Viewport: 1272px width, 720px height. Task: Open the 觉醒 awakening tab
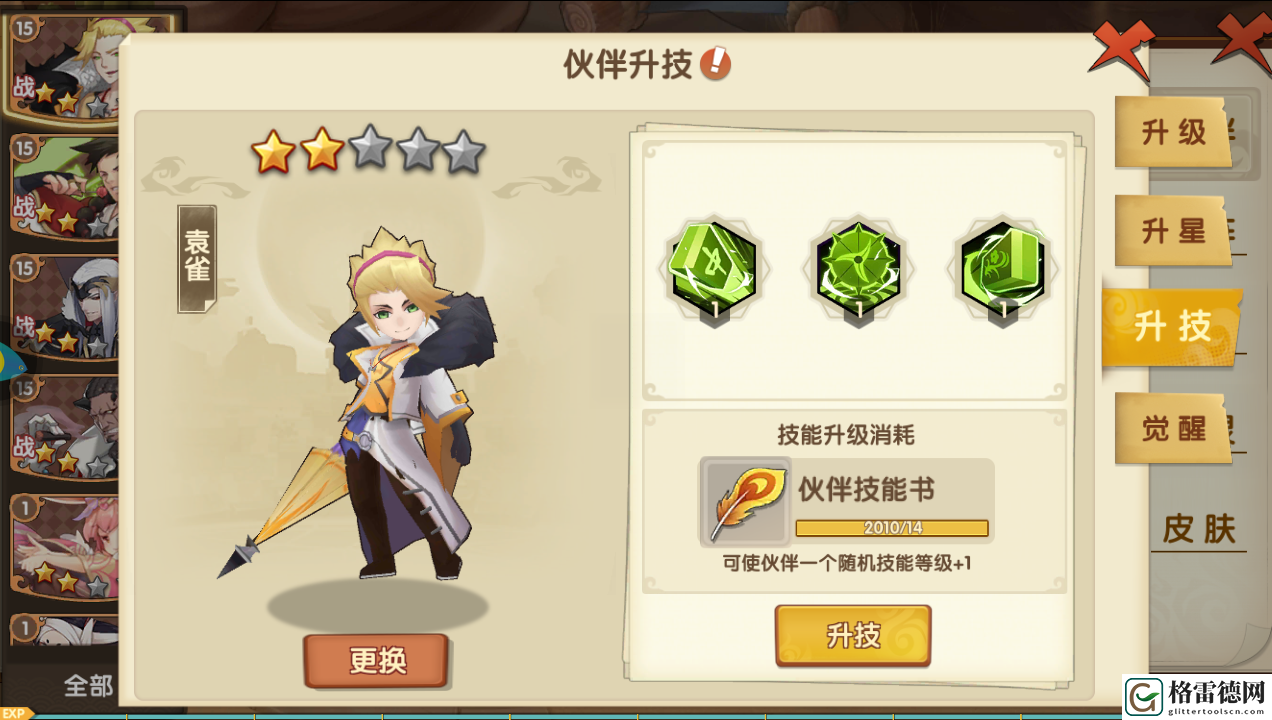point(1173,428)
